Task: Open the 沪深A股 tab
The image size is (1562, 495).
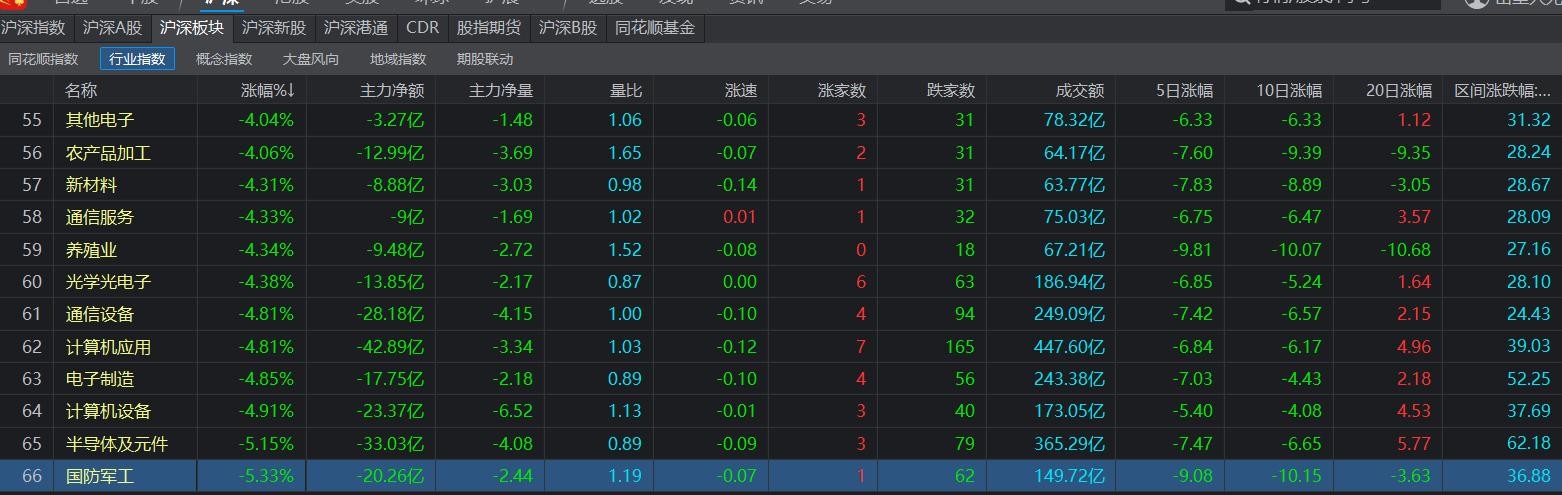Action: [x=112, y=28]
